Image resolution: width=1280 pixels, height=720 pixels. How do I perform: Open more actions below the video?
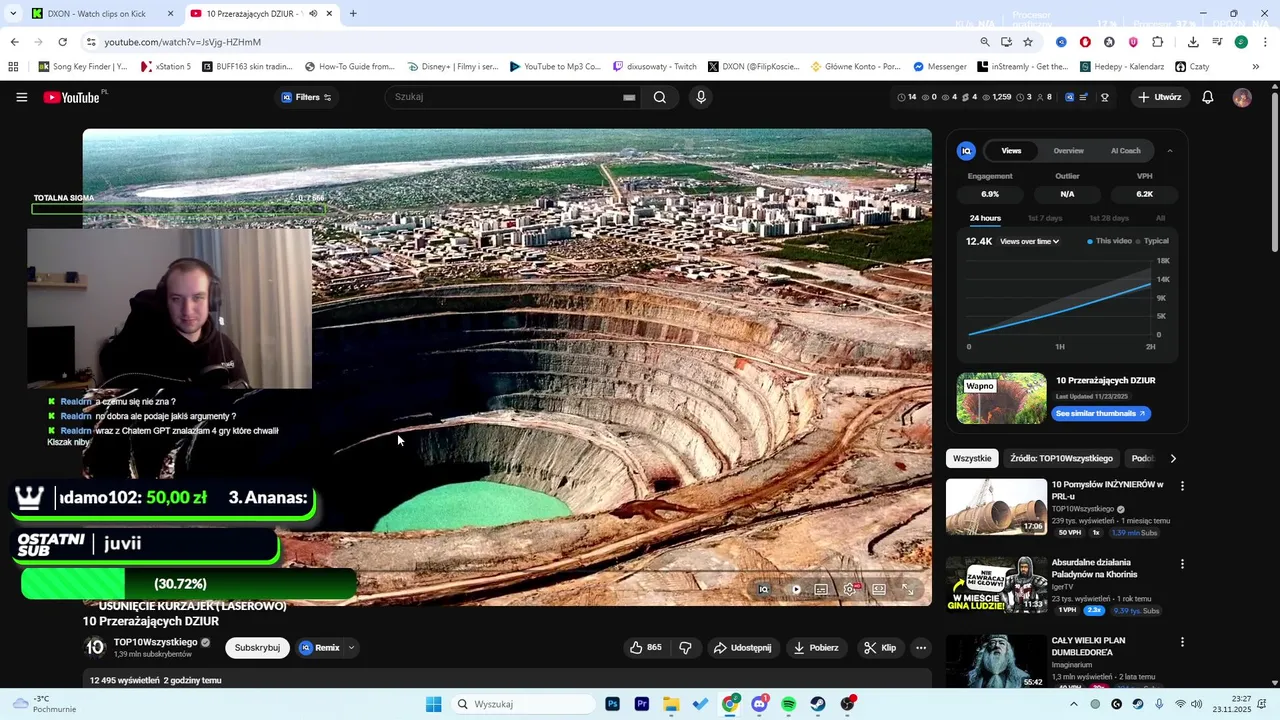[921, 647]
